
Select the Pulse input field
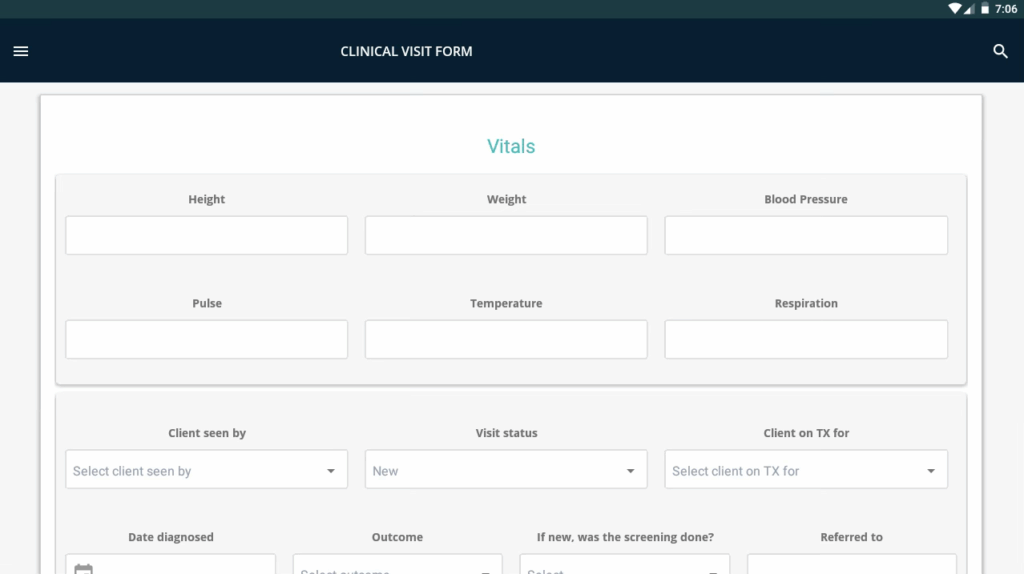[206, 340]
